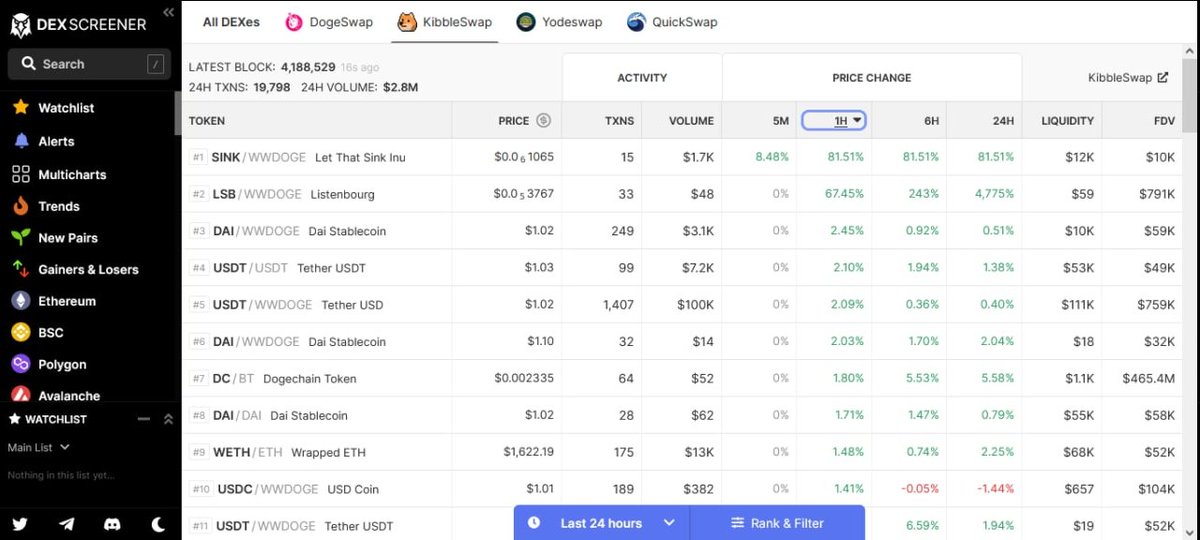This screenshot has height=540, width=1200.
Task: Select Avalanche chain icon
Action: click(x=20, y=395)
